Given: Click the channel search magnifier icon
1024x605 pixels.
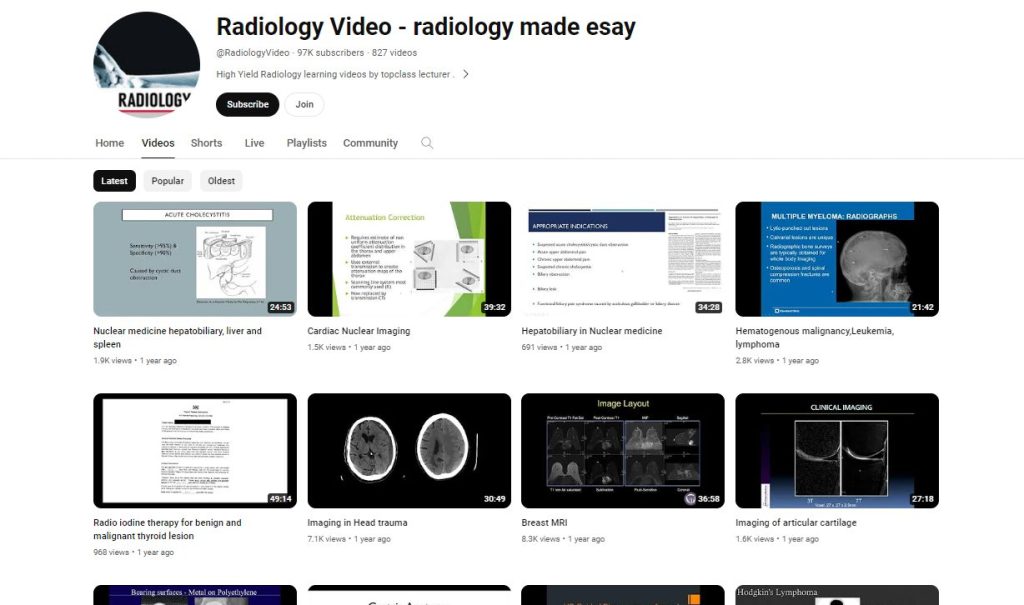Looking at the screenshot, I should pos(427,143).
